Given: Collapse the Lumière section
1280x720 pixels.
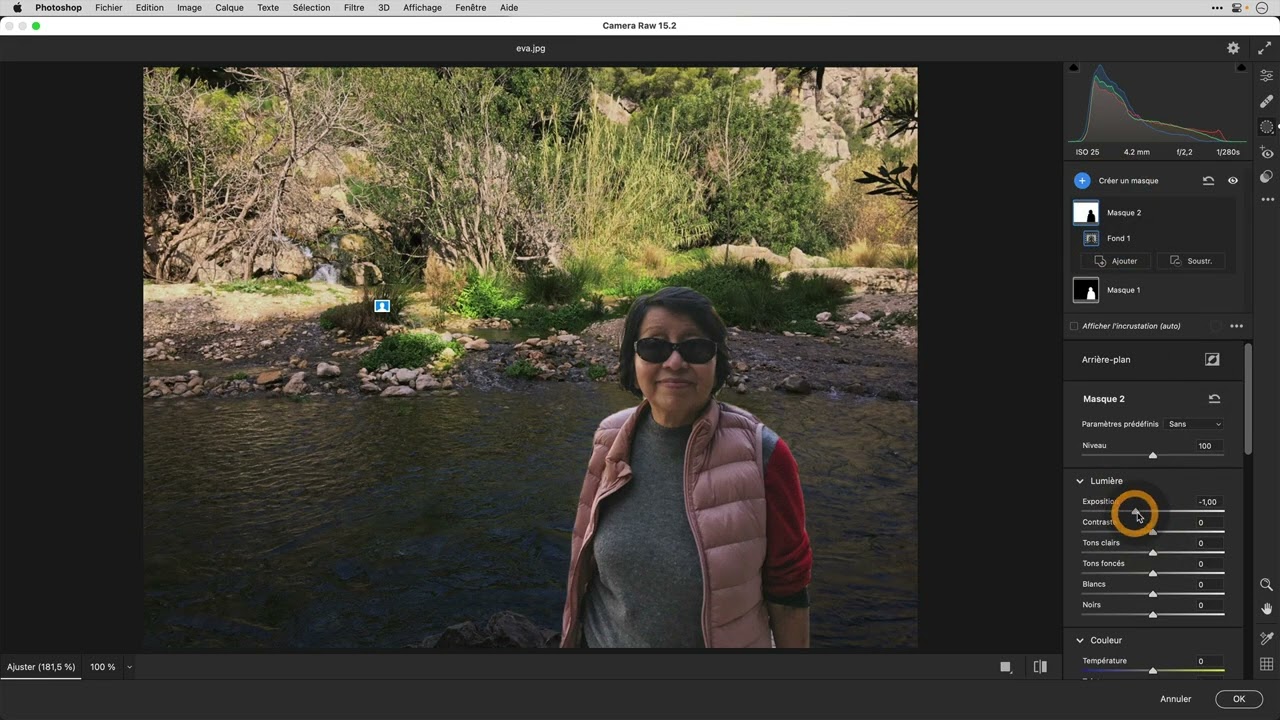Looking at the screenshot, I should [1080, 481].
